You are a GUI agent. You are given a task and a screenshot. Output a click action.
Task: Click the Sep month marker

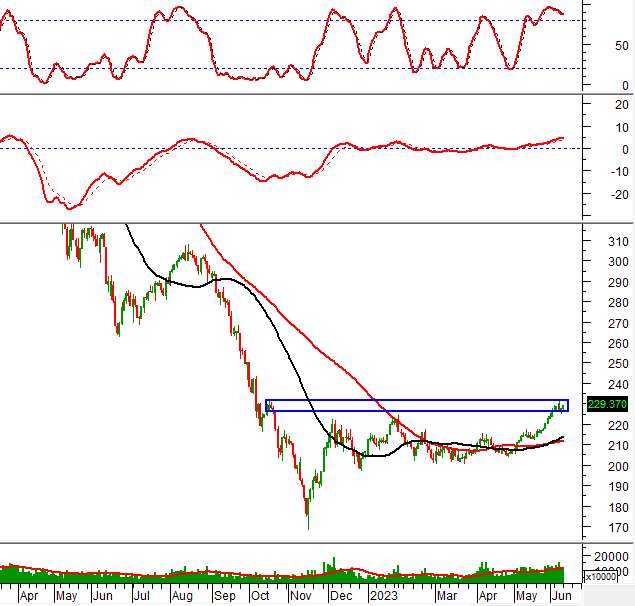pos(223,595)
